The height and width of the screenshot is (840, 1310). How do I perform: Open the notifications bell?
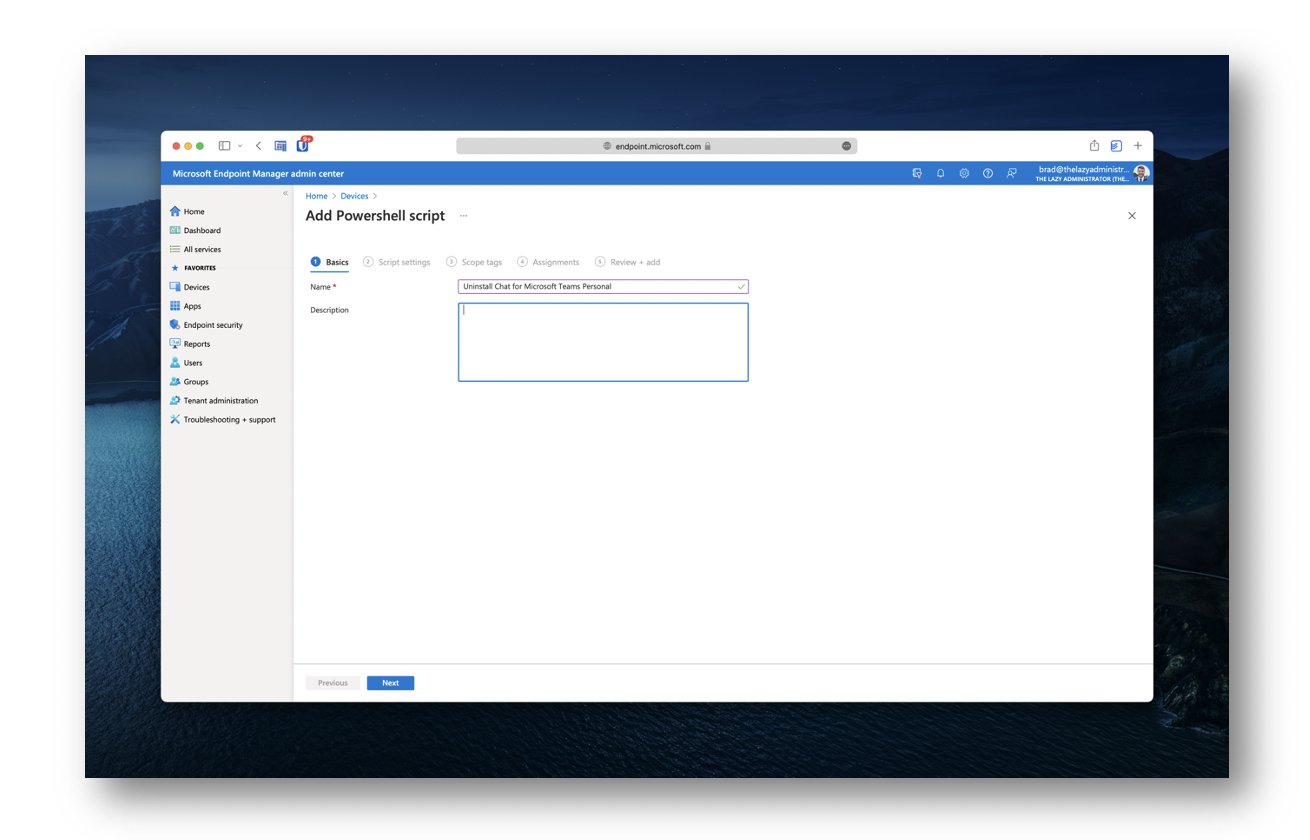[x=941, y=173]
